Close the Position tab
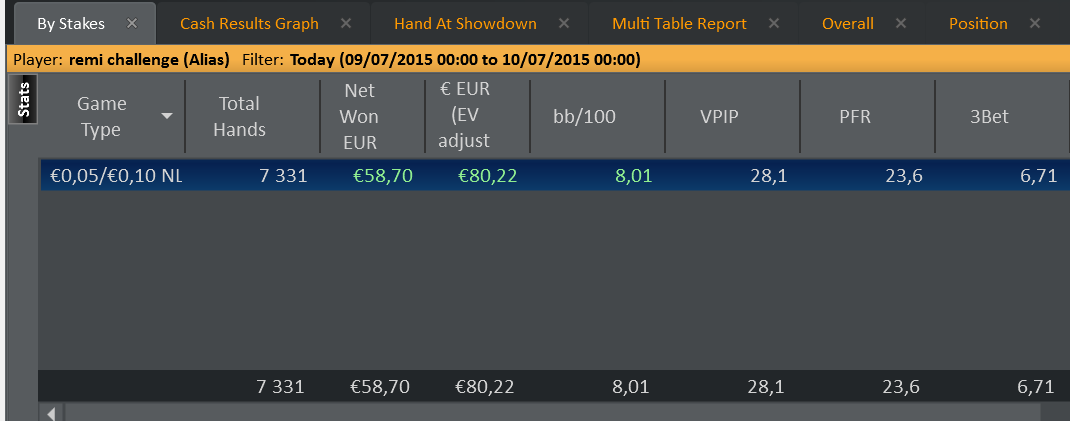Viewport: 1070px width, 421px height. point(1035,23)
